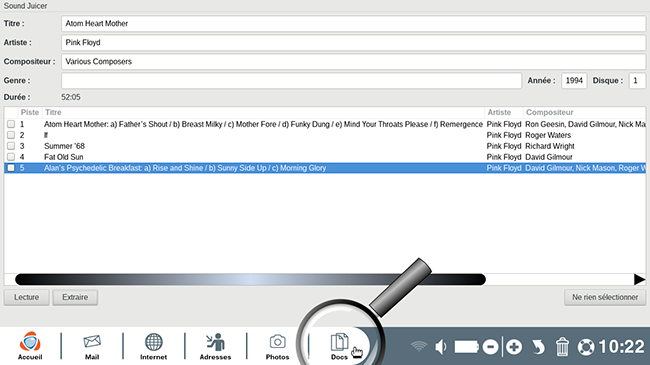Click composer cell Ron Geesin, David Gilmour
Viewport: 650px width, 365px height.
coord(585,124)
